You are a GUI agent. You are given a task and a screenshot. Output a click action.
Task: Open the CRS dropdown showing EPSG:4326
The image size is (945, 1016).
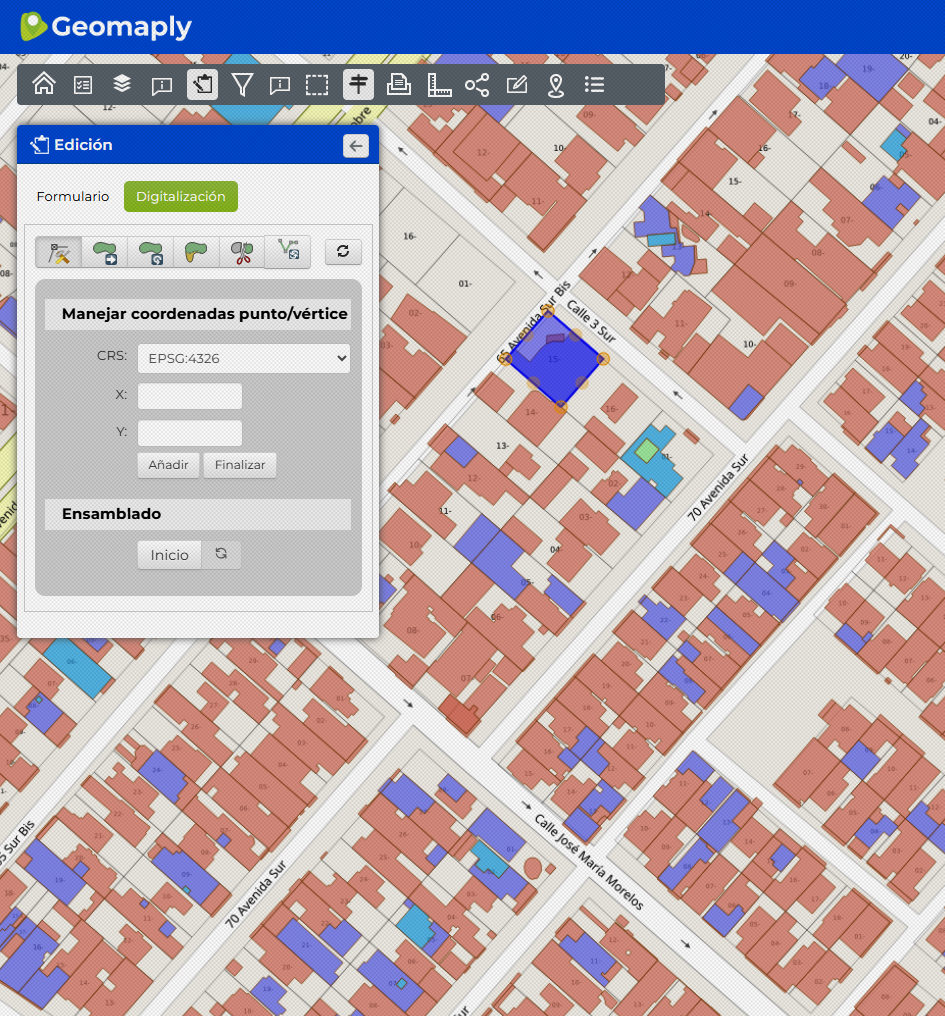[243, 358]
